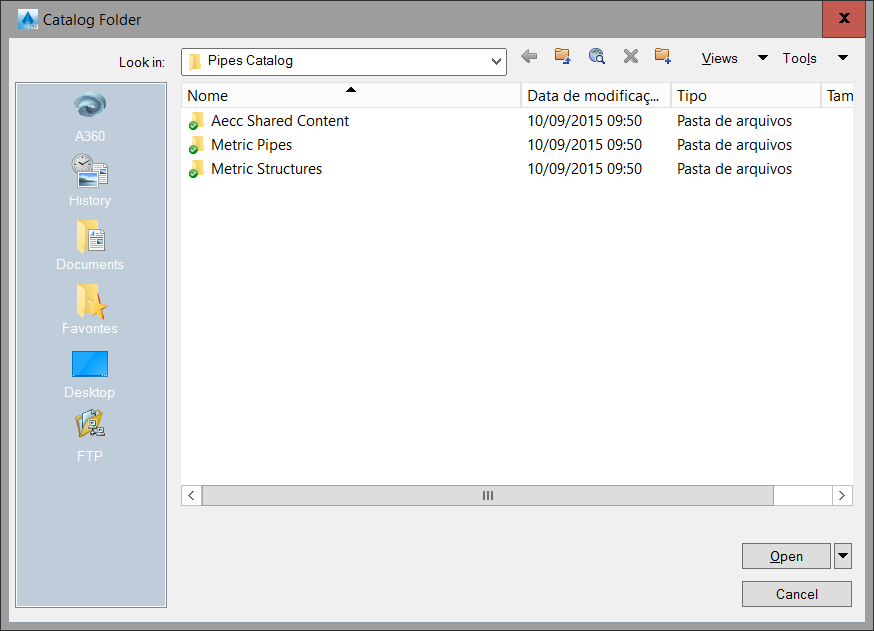
Task: Click the Autodesk application icon in title bar
Action: 27,20
